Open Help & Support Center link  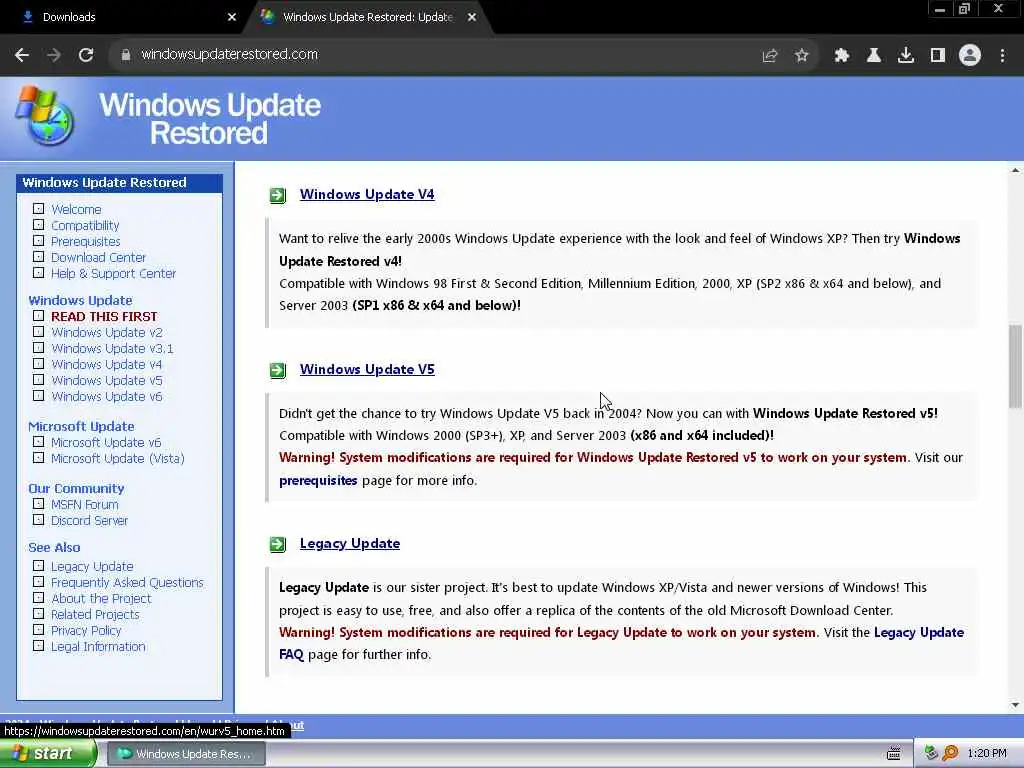pyautogui.click(x=114, y=274)
